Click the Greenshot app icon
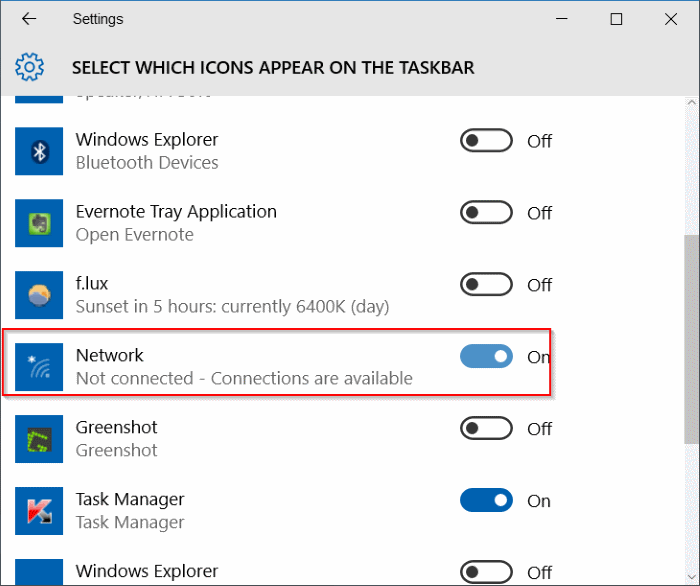The image size is (700, 586). tap(39, 439)
